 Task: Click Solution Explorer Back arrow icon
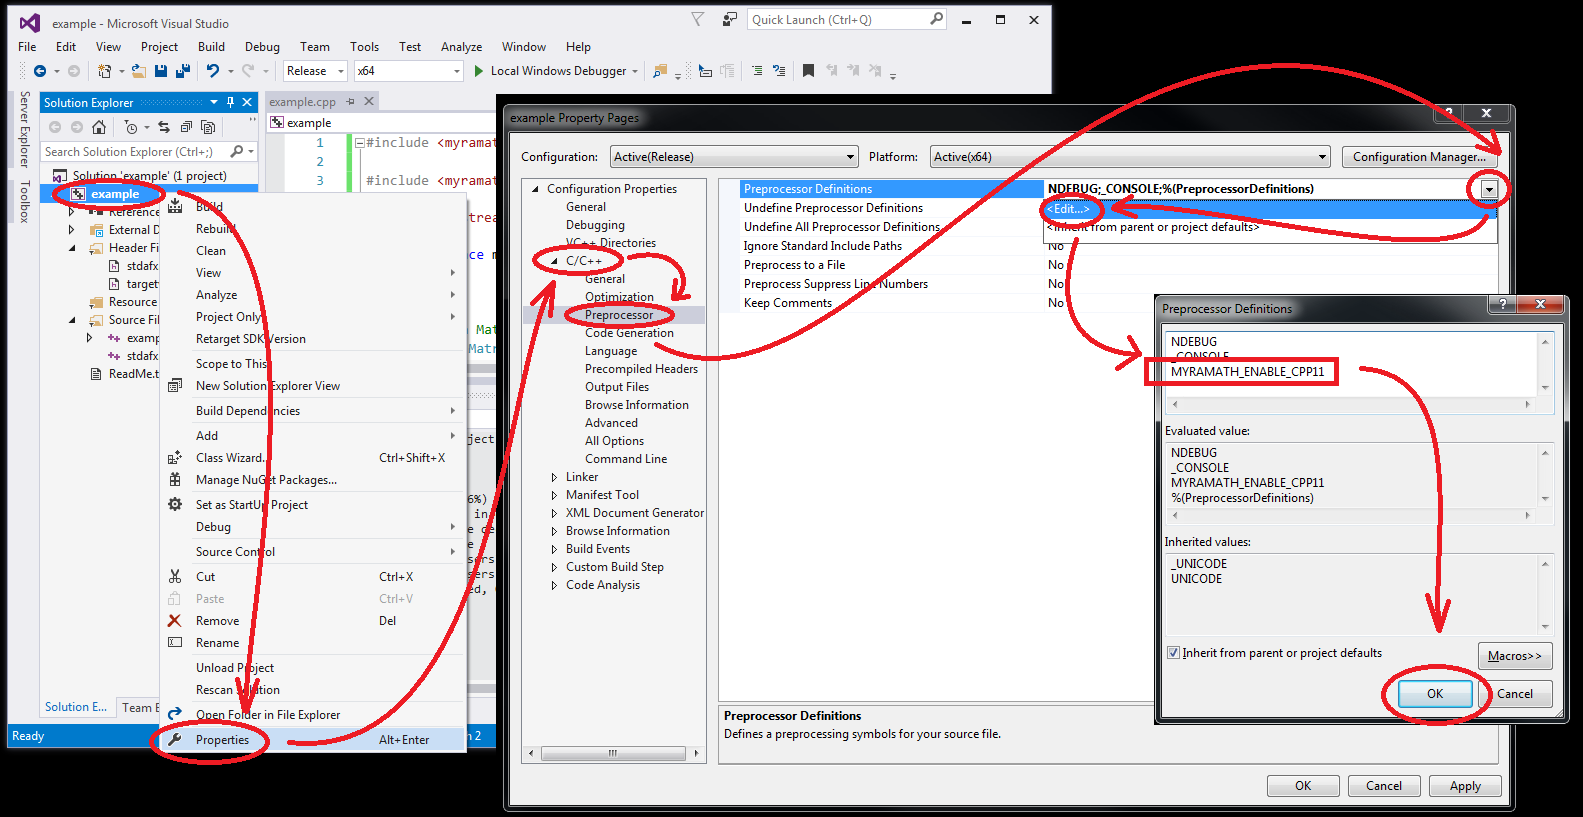tap(55, 127)
